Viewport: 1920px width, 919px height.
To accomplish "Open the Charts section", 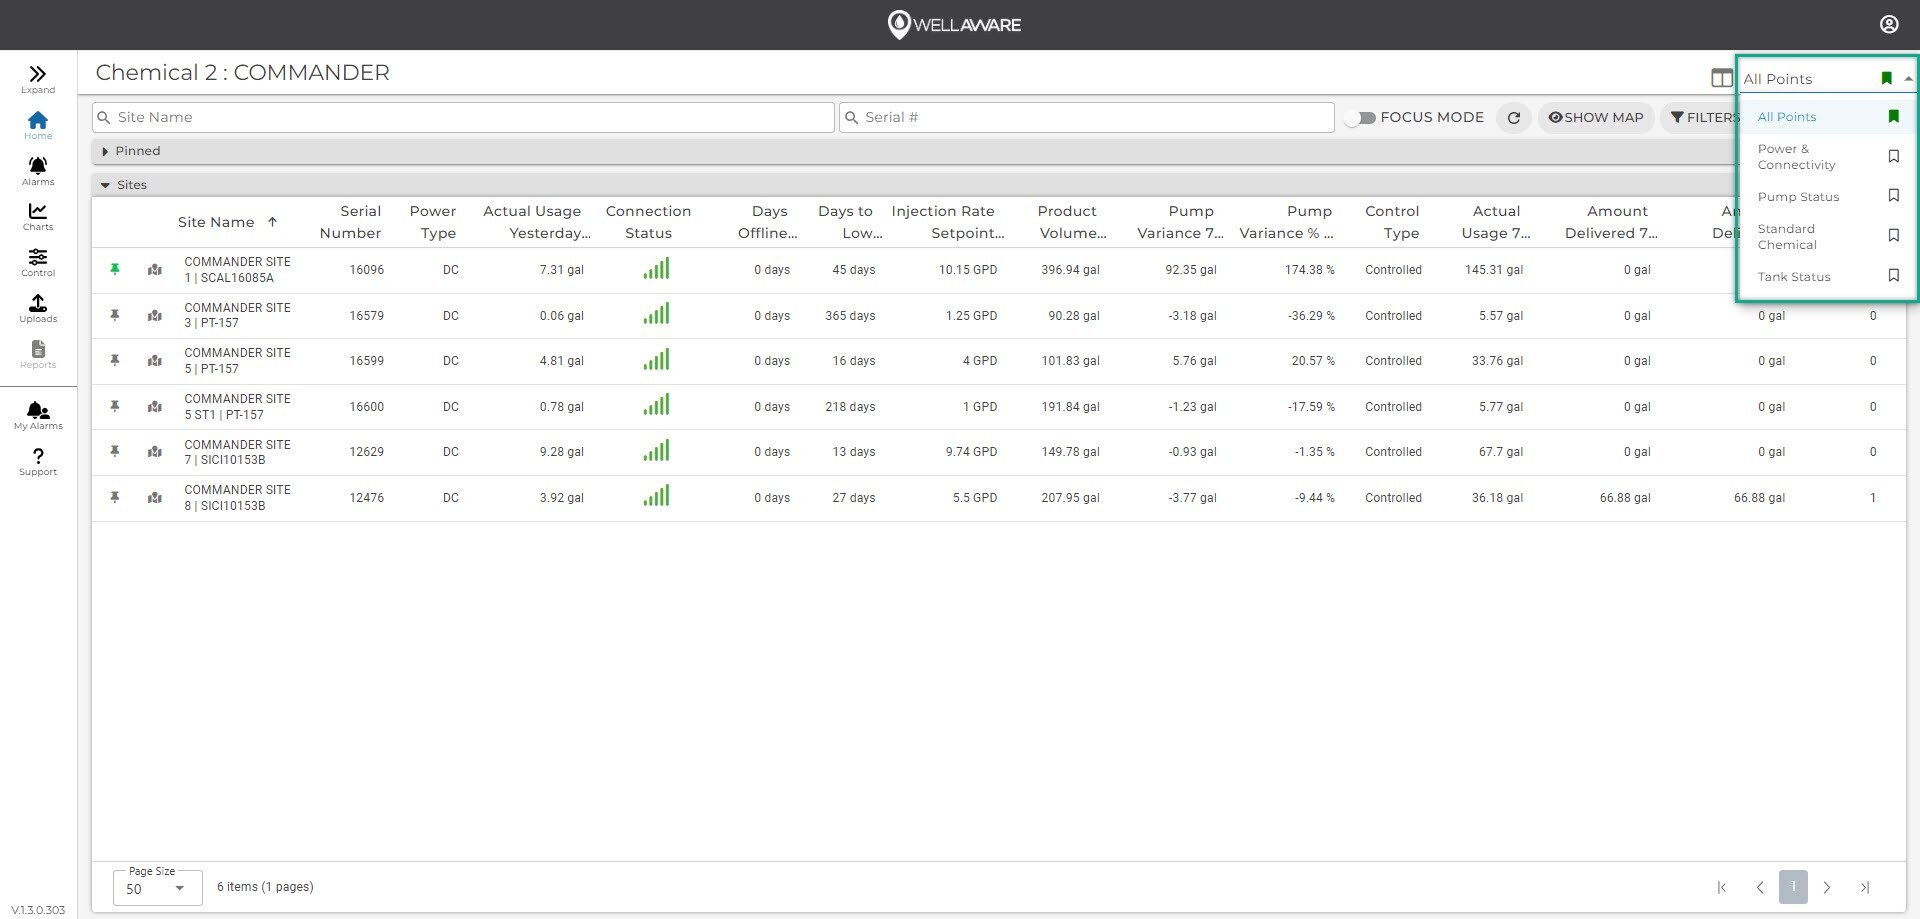I will coord(38,216).
